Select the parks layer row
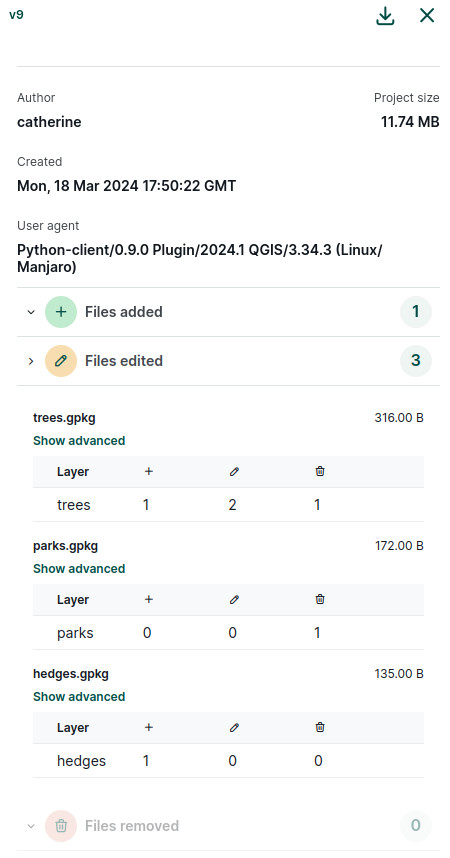The image size is (450, 858). pos(228,633)
